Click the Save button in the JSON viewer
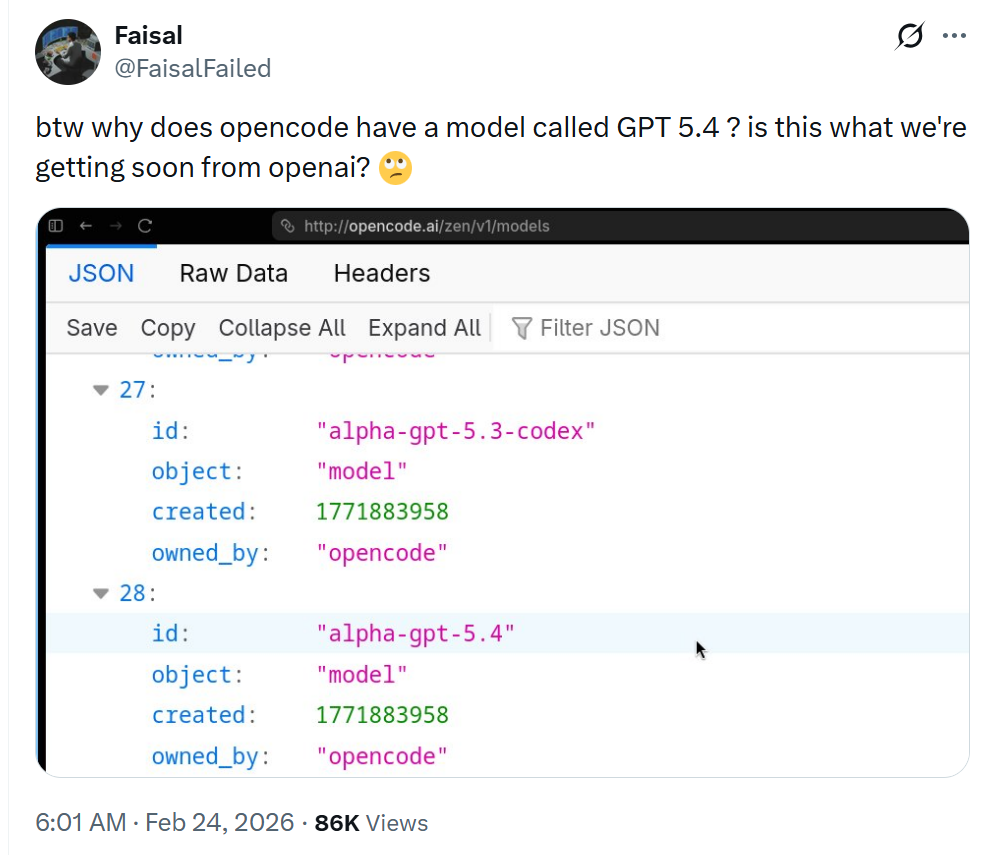The image size is (987, 855). [92, 328]
